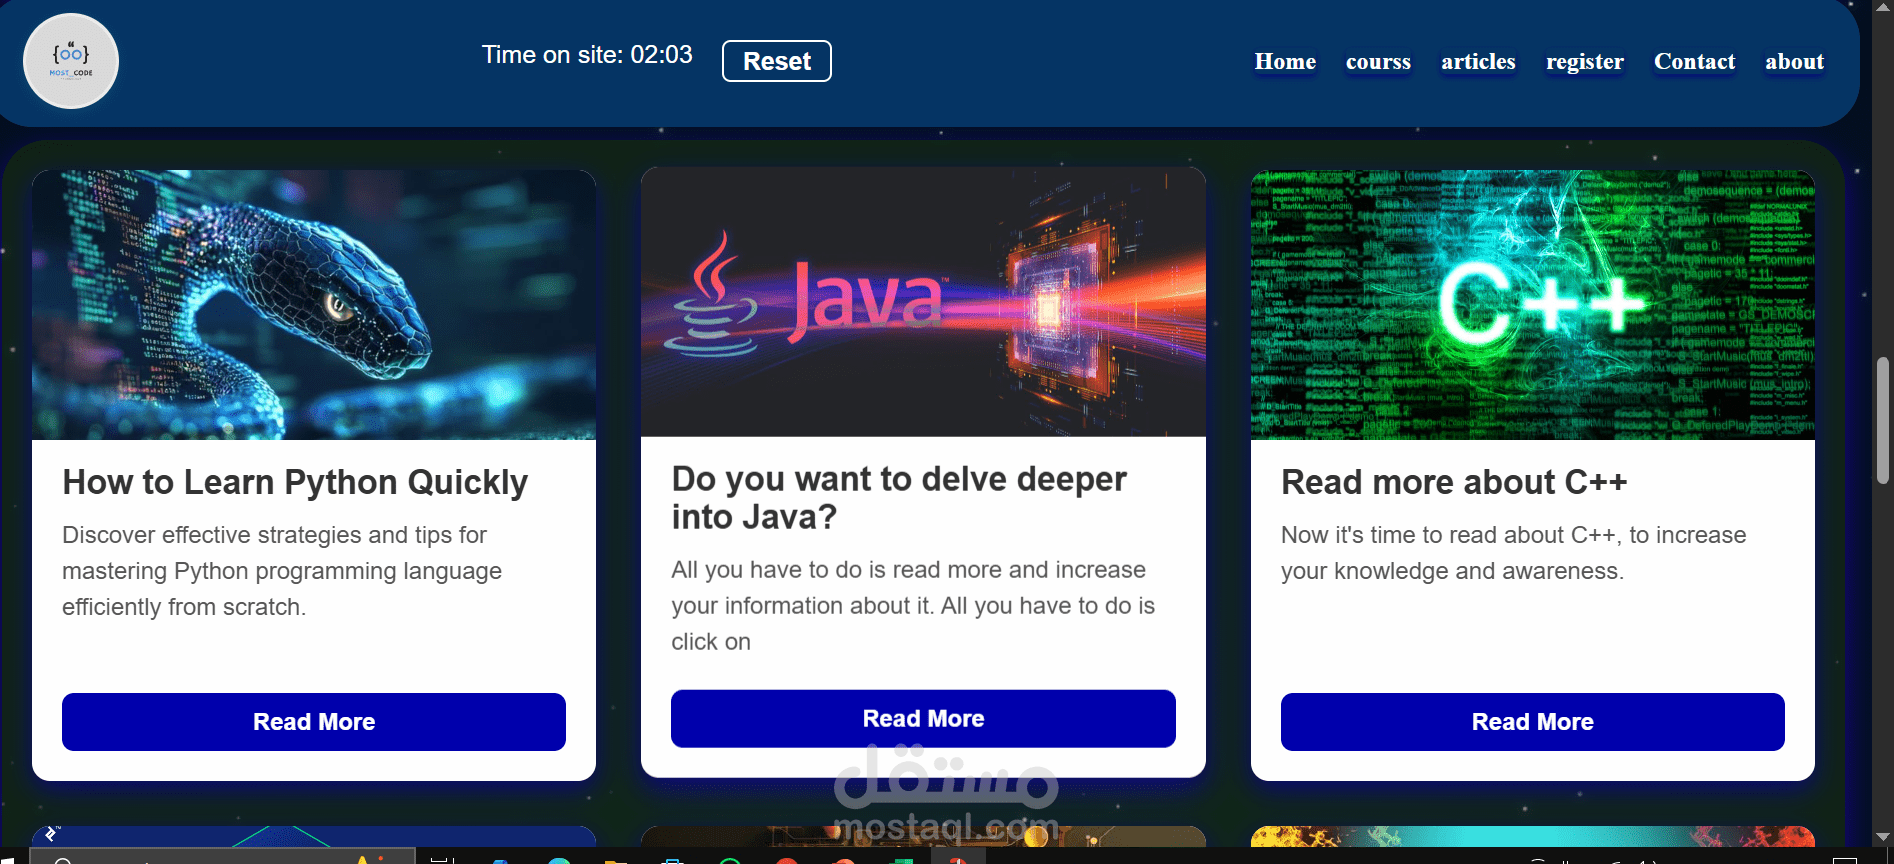
Task: Click the 'Discover effective strategies' Python description
Action: pyautogui.click(x=282, y=571)
